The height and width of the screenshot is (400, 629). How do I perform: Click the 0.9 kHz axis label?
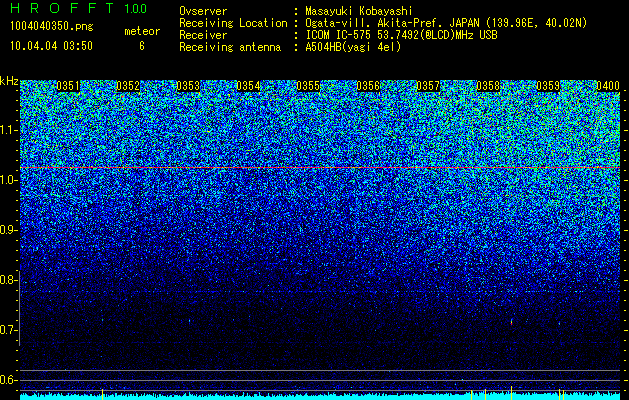pos(8,230)
